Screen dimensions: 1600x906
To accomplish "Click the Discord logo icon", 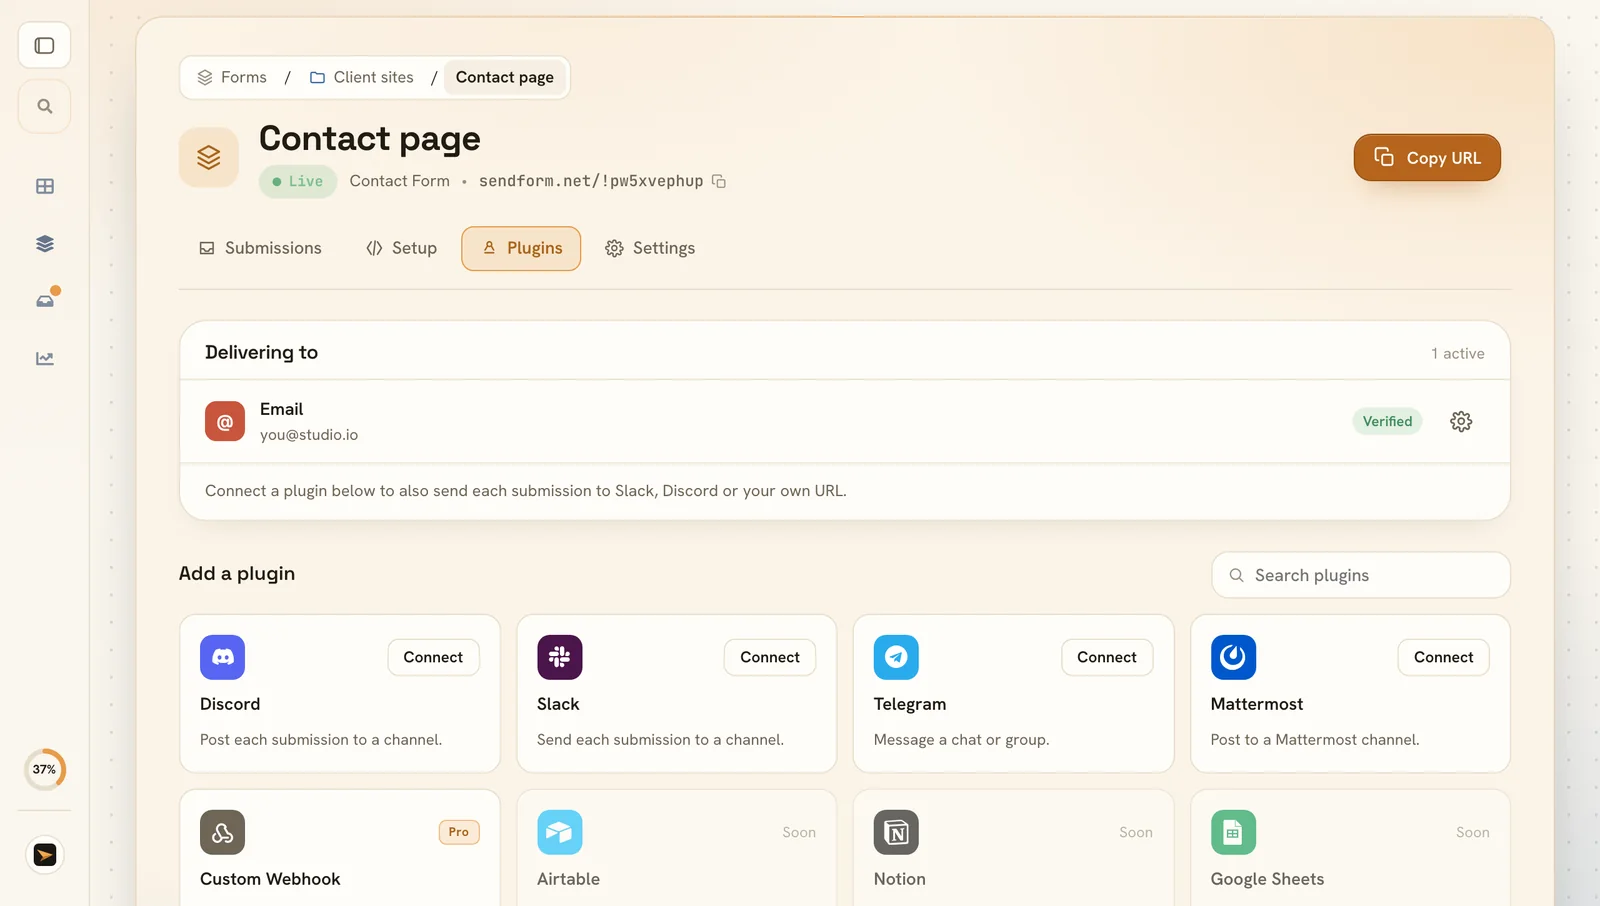I will pos(222,657).
